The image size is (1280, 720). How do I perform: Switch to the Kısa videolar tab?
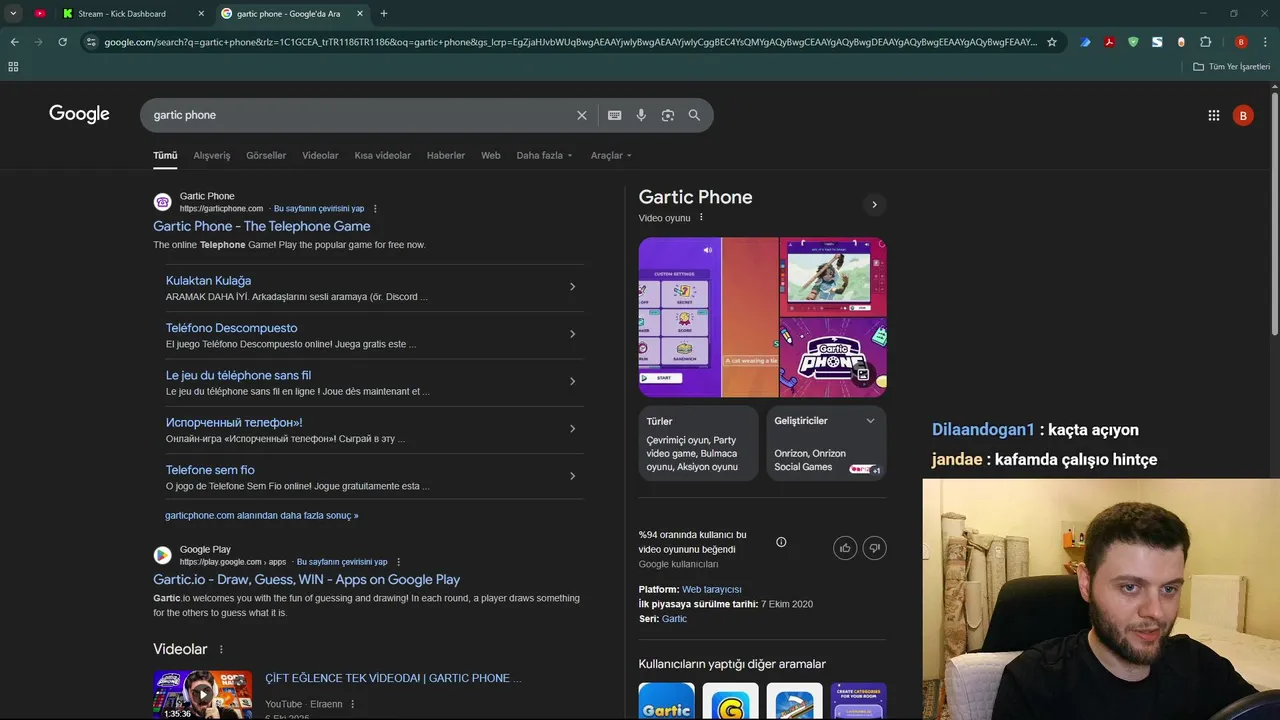point(383,155)
